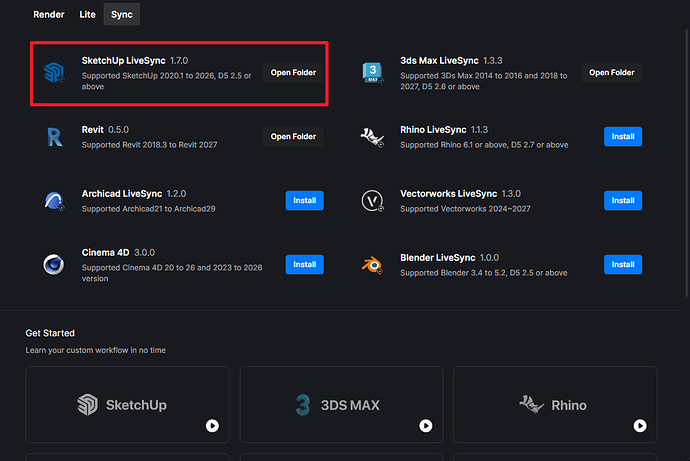
Task: Click the Archicad LiveSync plugin icon
Action: pyautogui.click(x=54, y=201)
